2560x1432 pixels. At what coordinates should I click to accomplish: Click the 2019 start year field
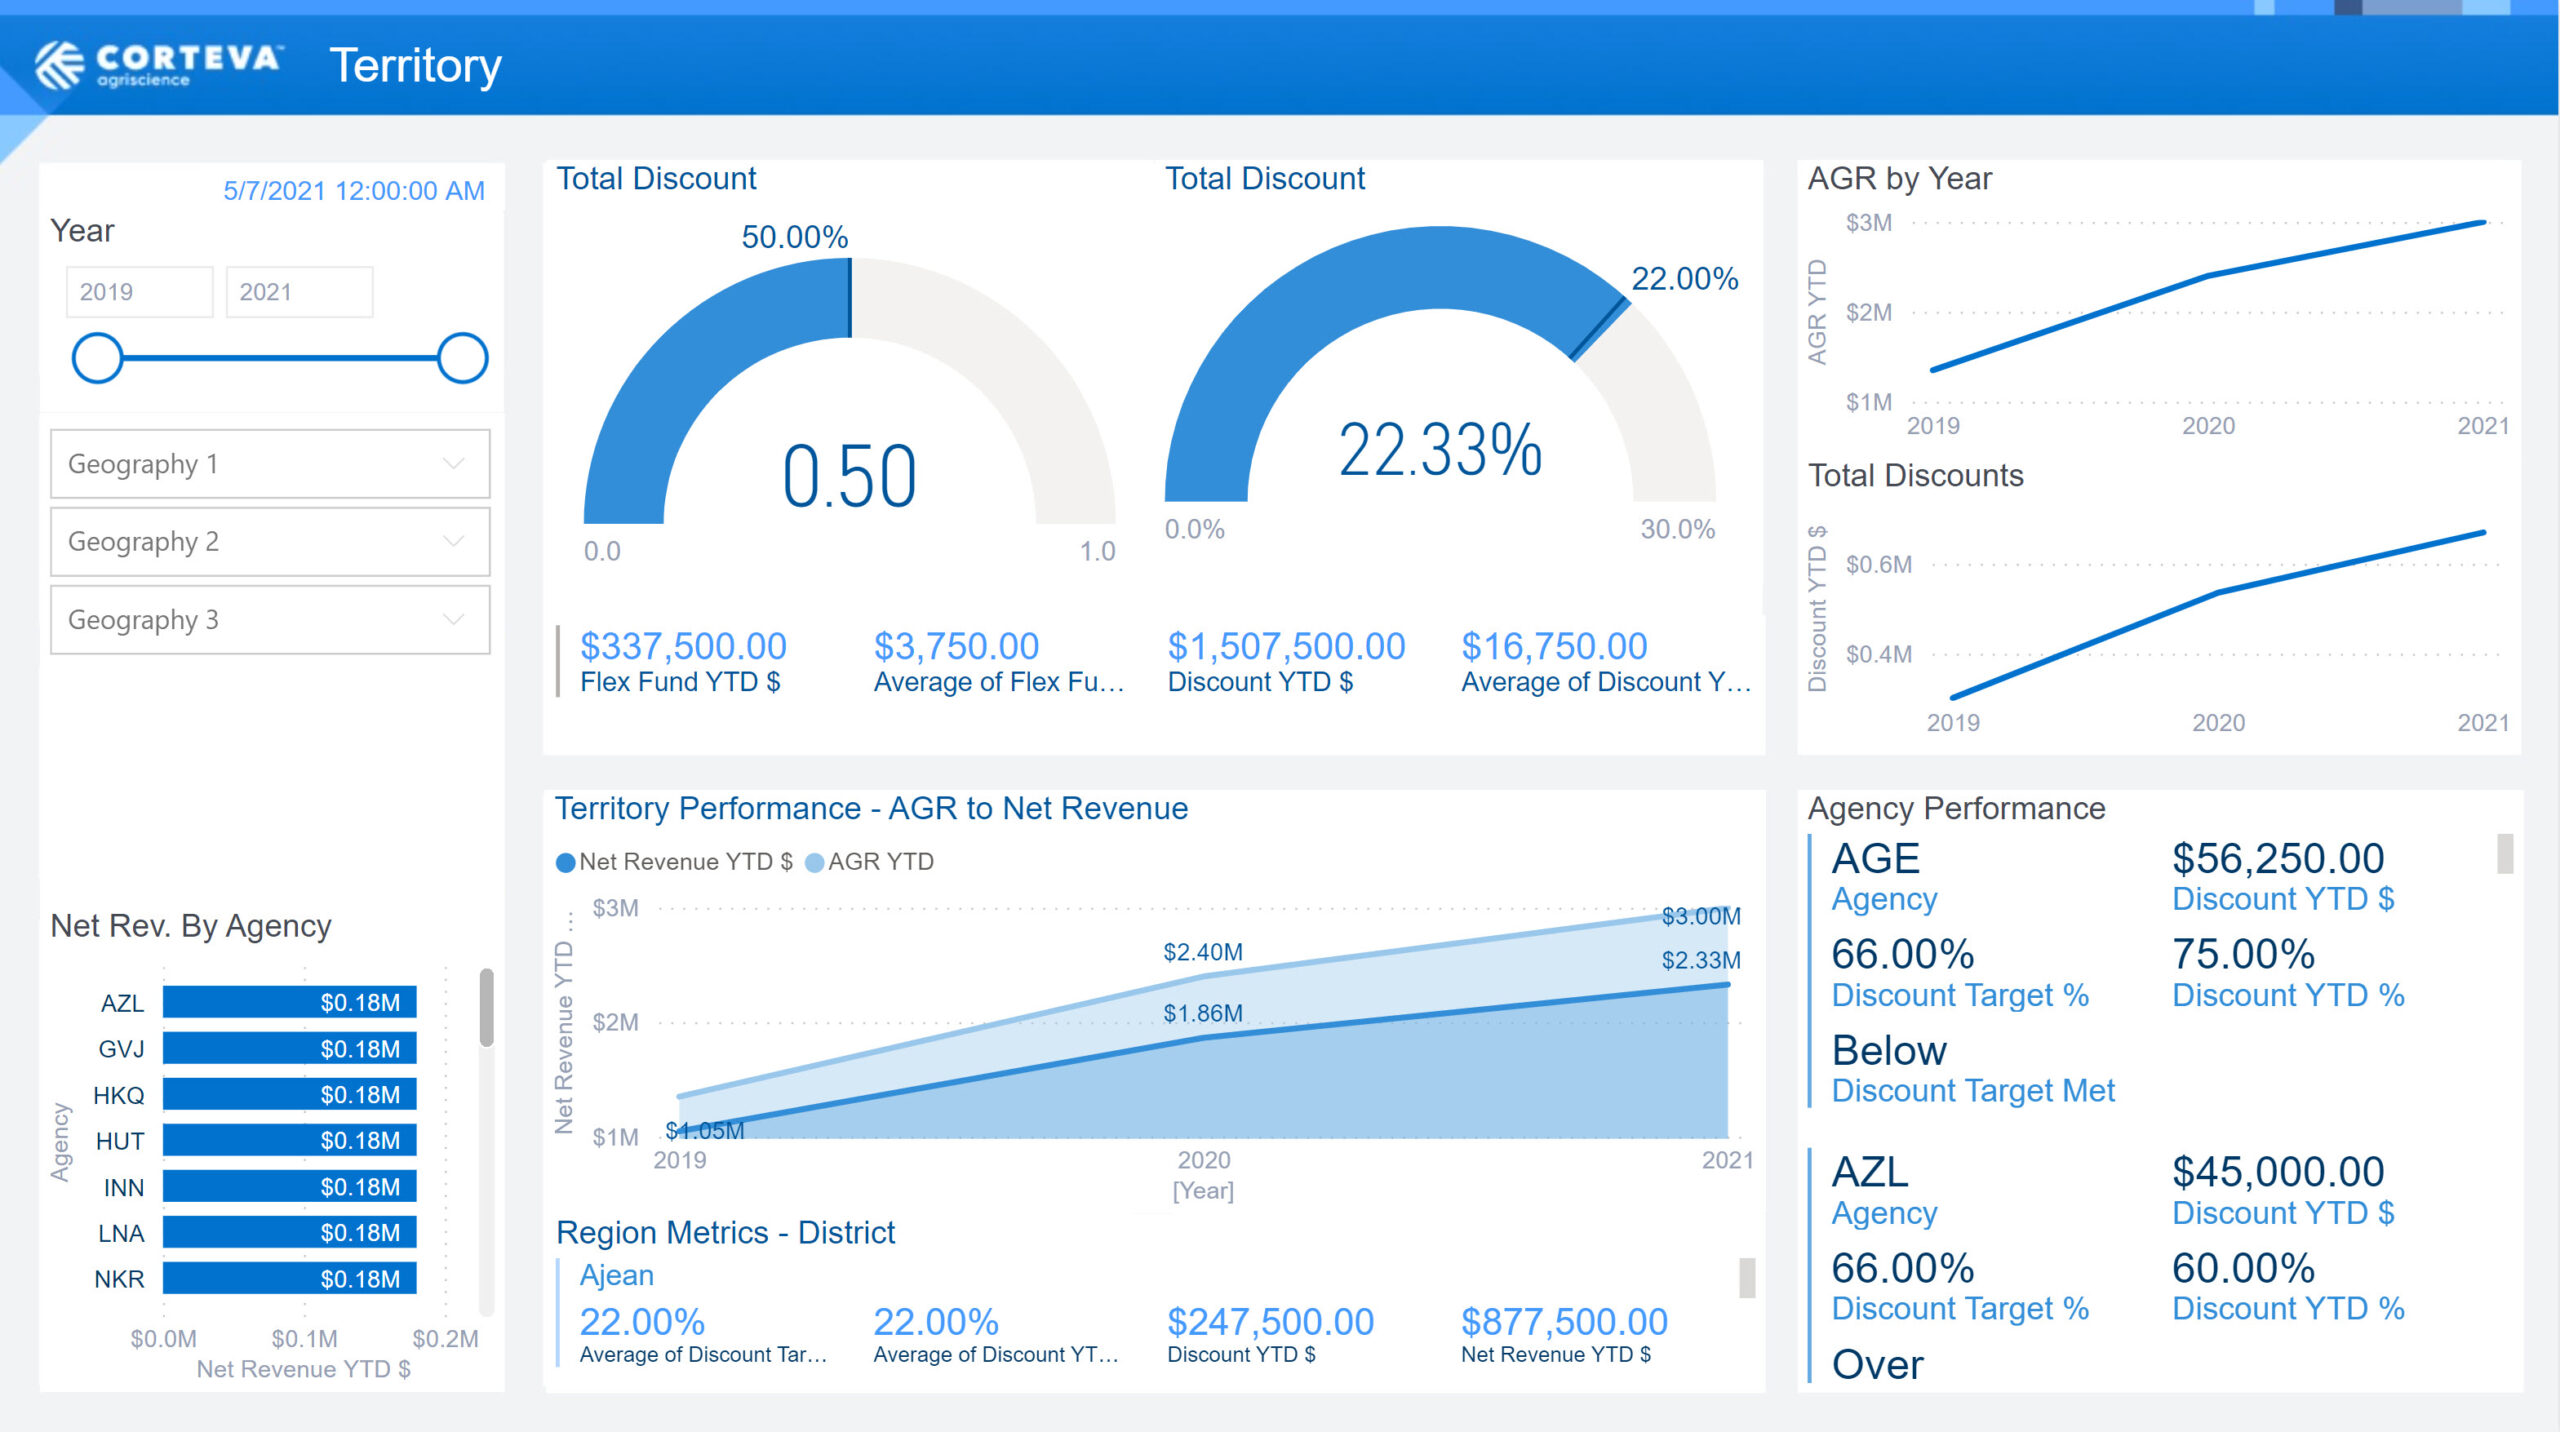coord(139,292)
